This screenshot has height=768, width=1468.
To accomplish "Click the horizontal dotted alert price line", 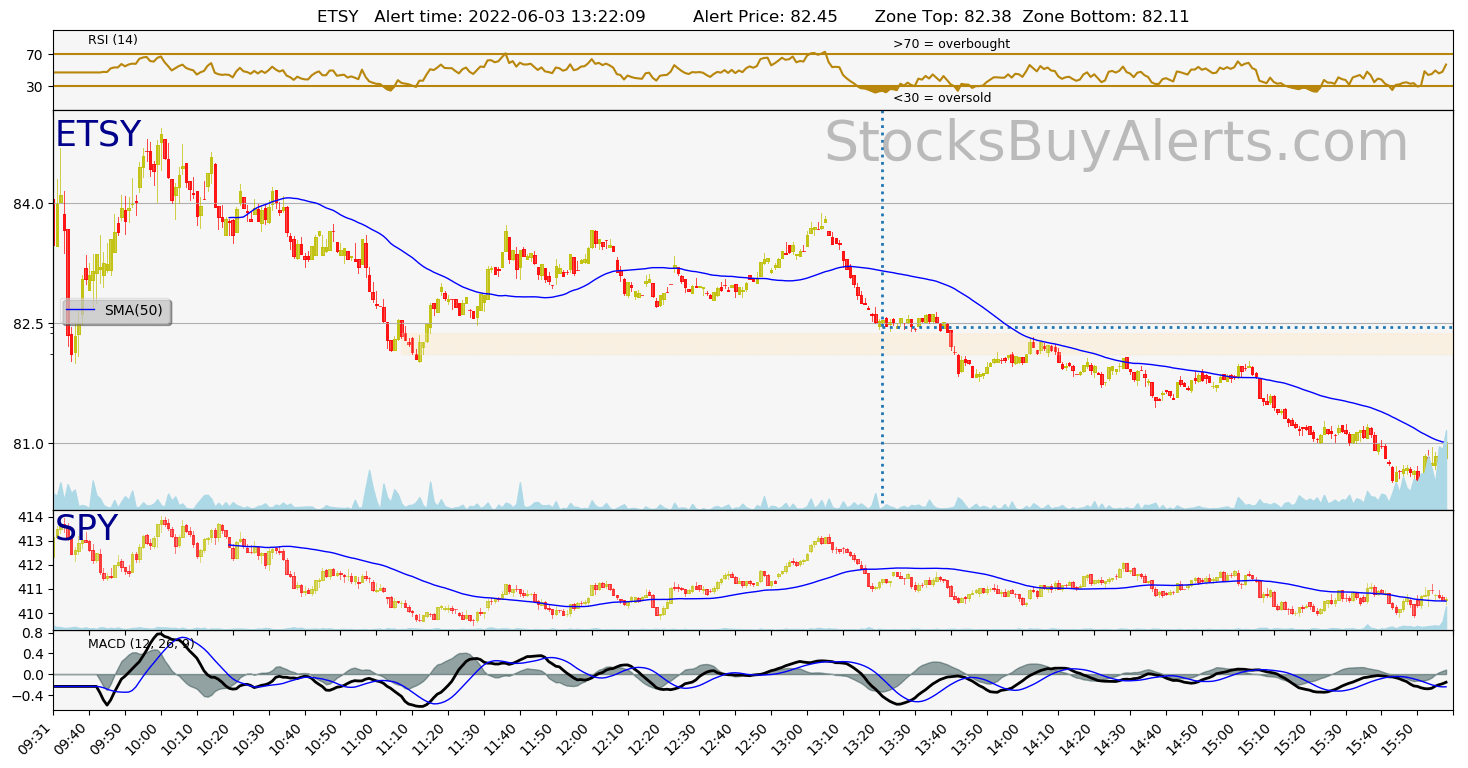I will pyautogui.click(x=1167, y=327).
